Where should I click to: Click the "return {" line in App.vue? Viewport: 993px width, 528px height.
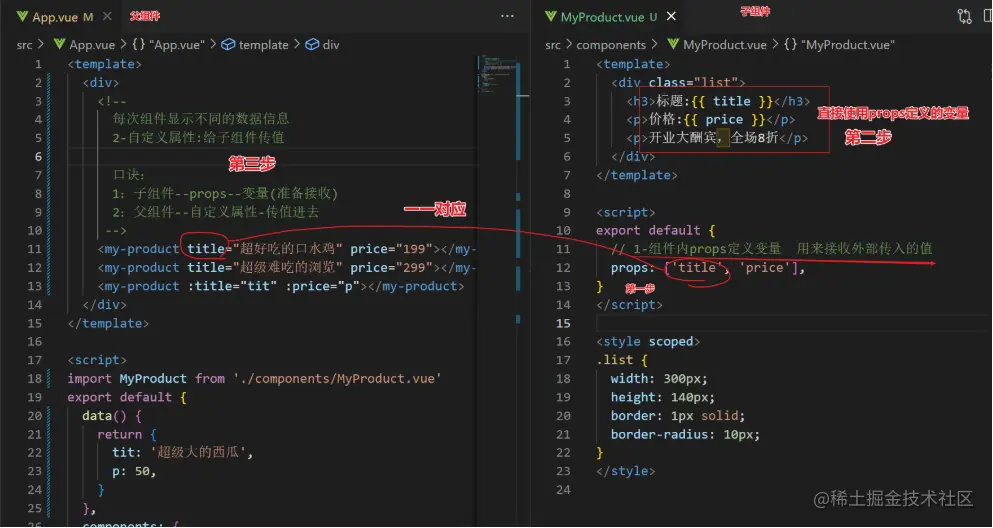coord(127,434)
